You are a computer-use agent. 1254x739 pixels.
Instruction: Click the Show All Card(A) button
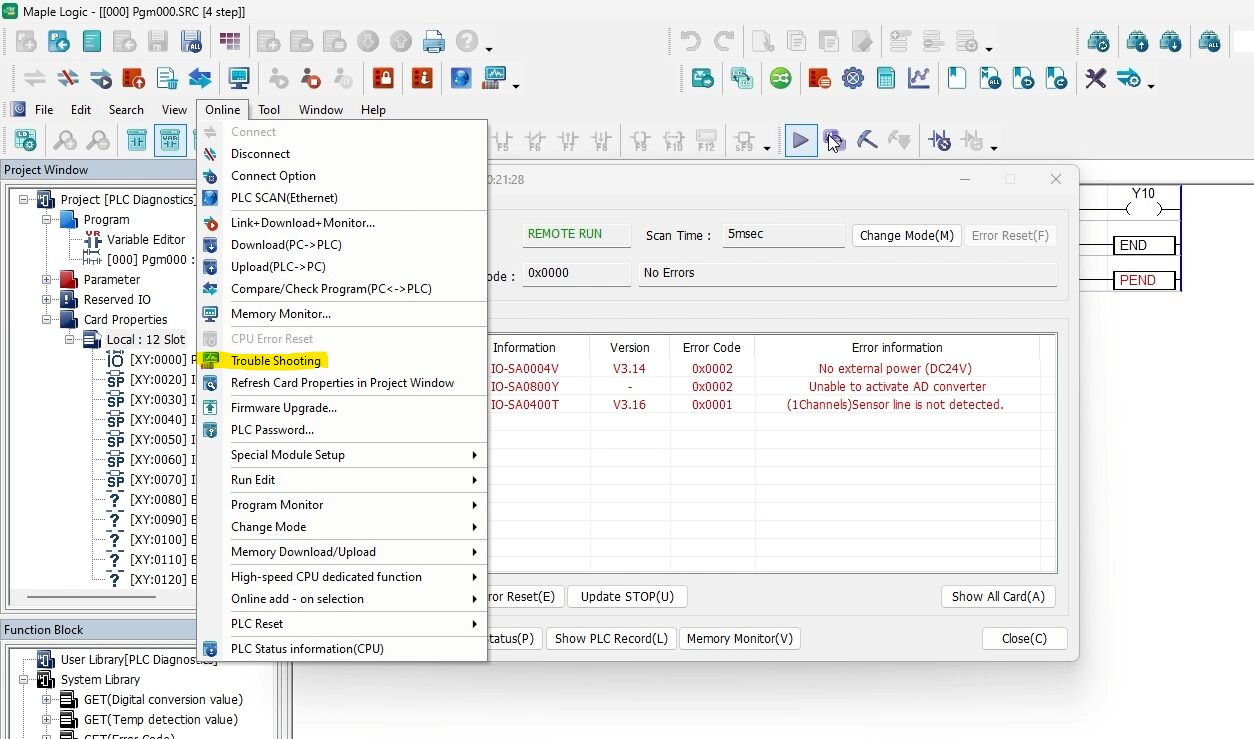point(997,596)
